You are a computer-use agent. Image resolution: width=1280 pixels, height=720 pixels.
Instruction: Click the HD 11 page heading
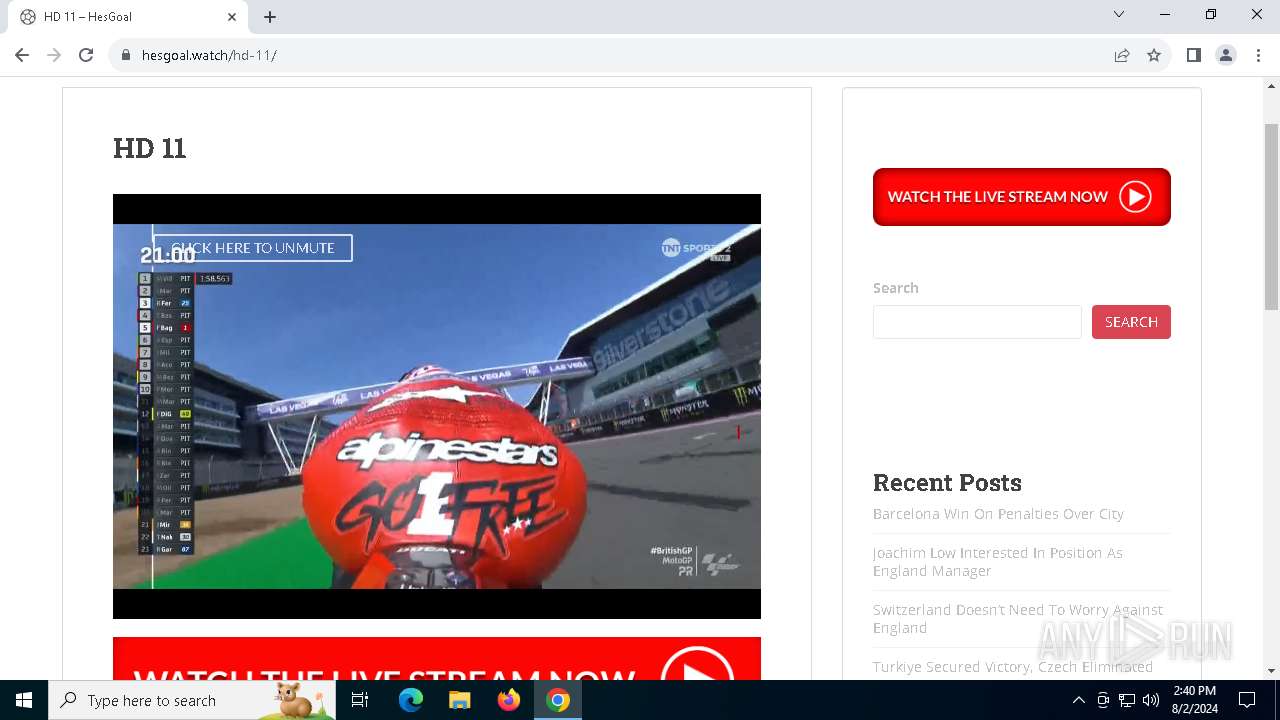pyautogui.click(x=150, y=148)
